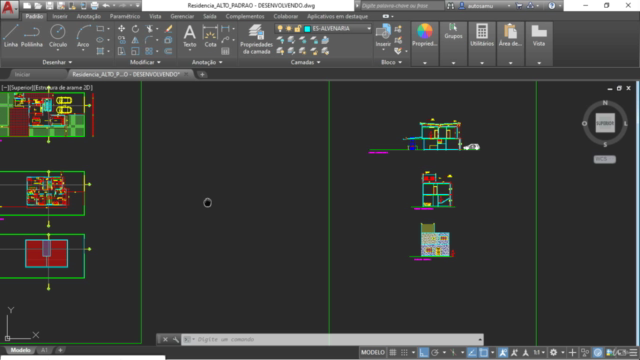Expand the Modificar panel
This screenshot has width=640, height=360.
[x=145, y=62]
